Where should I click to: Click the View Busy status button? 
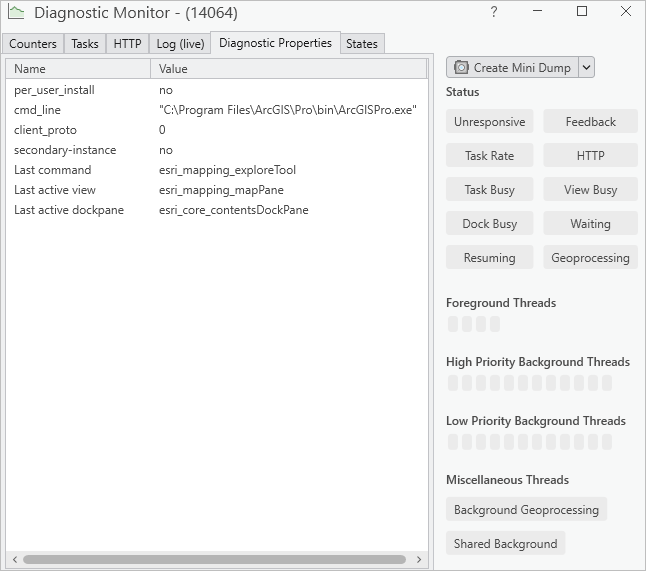point(590,190)
